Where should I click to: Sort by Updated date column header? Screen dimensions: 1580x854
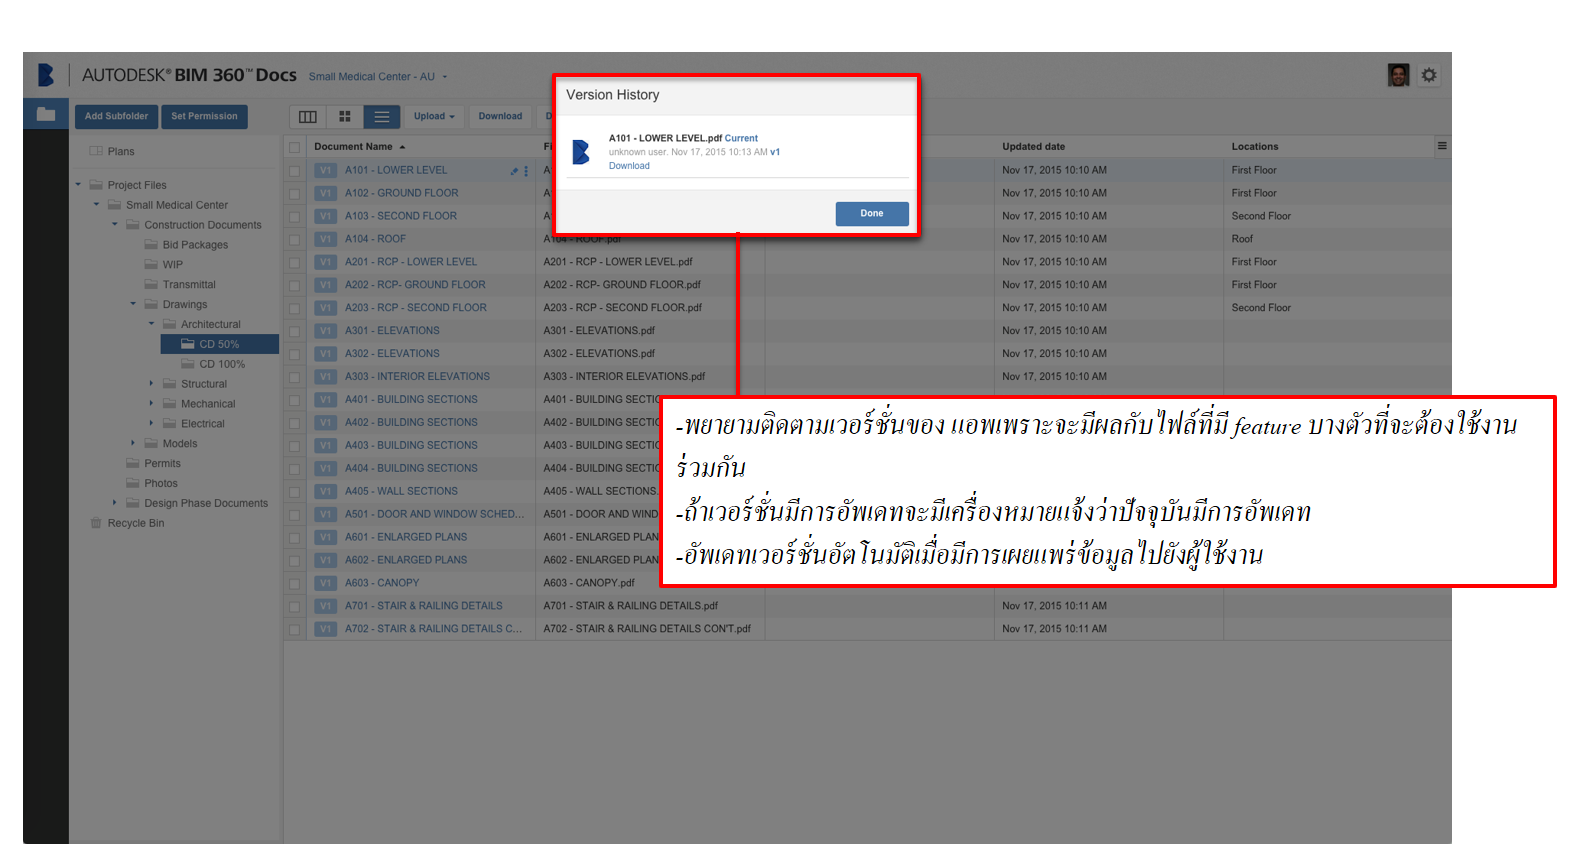coord(1033,147)
